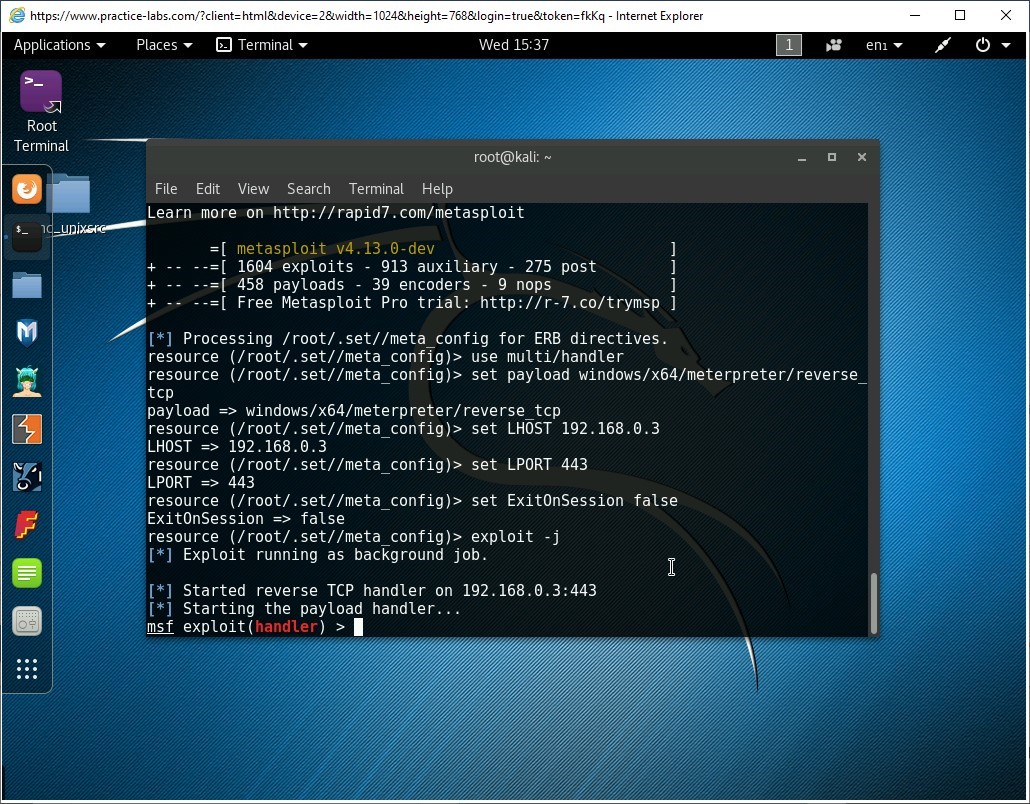Open the Applications menu
This screenshot has height=804, width=1030.
click(x=59, y=45)
